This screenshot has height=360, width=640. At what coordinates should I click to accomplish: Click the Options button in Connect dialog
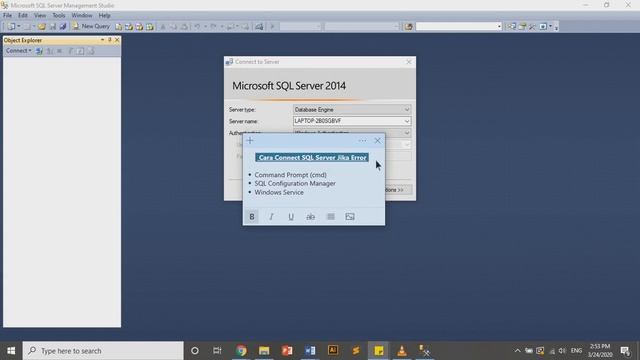(x=397, y=190)
